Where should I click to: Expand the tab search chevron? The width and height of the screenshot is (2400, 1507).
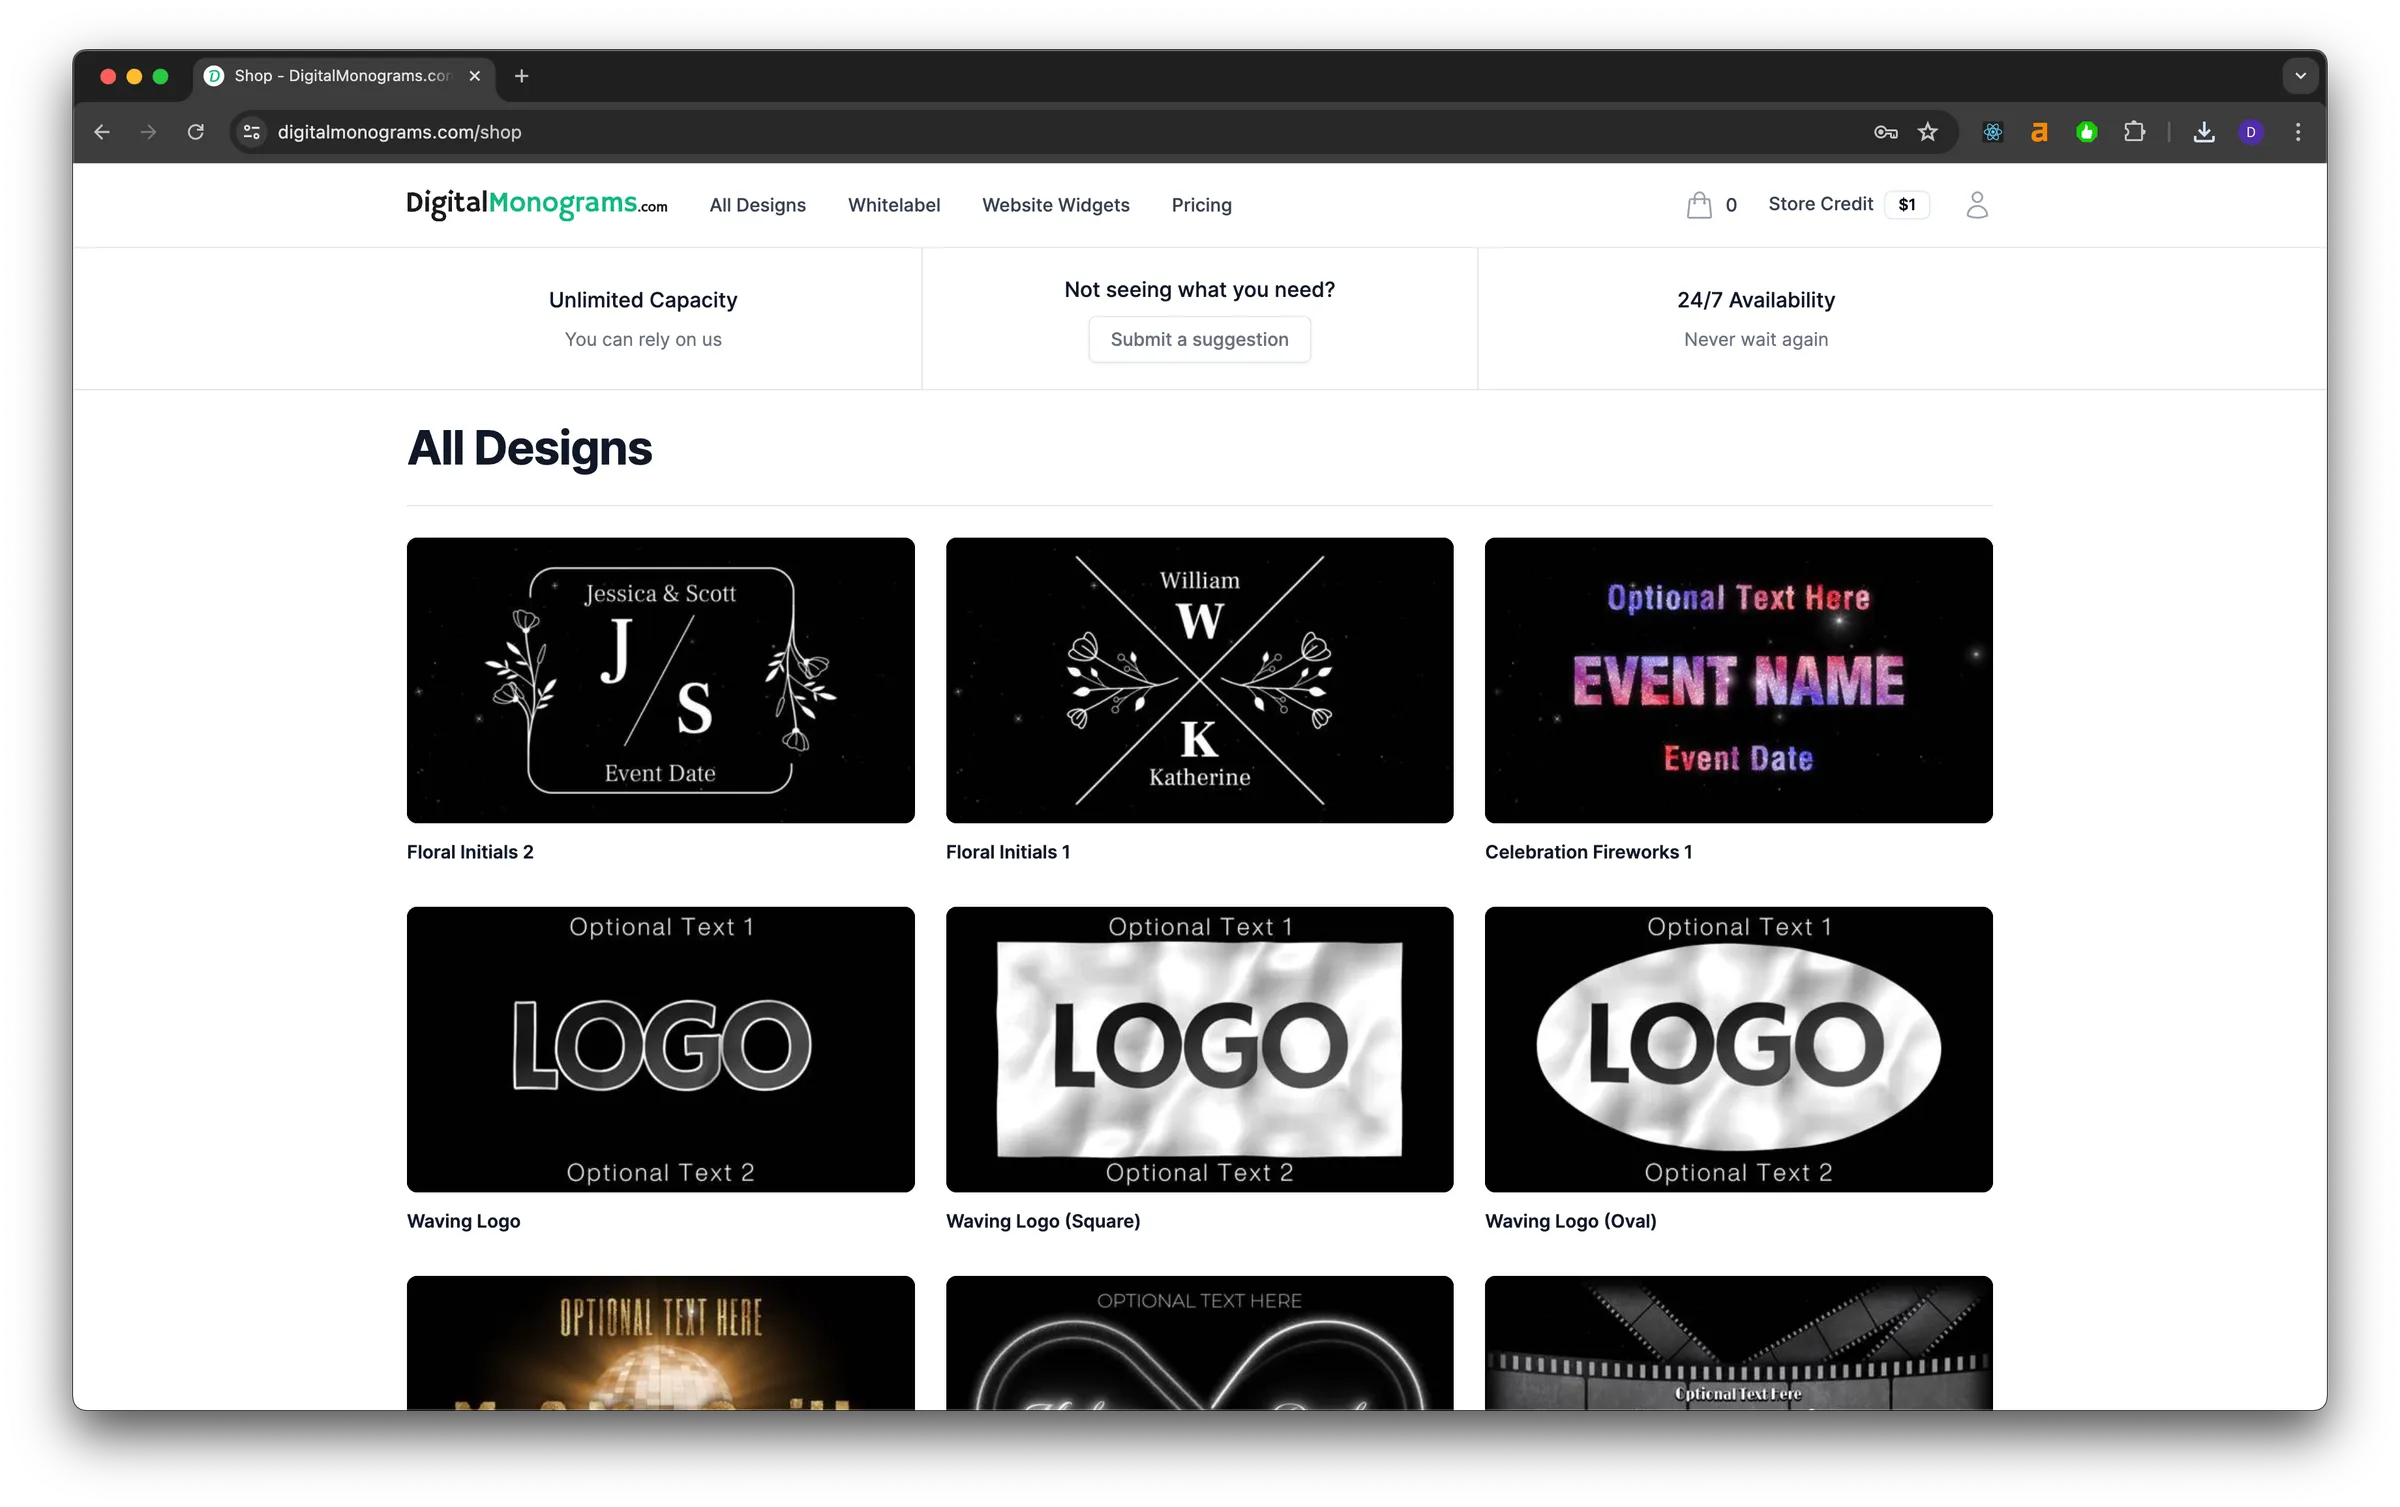click(x=2299, y=75)
